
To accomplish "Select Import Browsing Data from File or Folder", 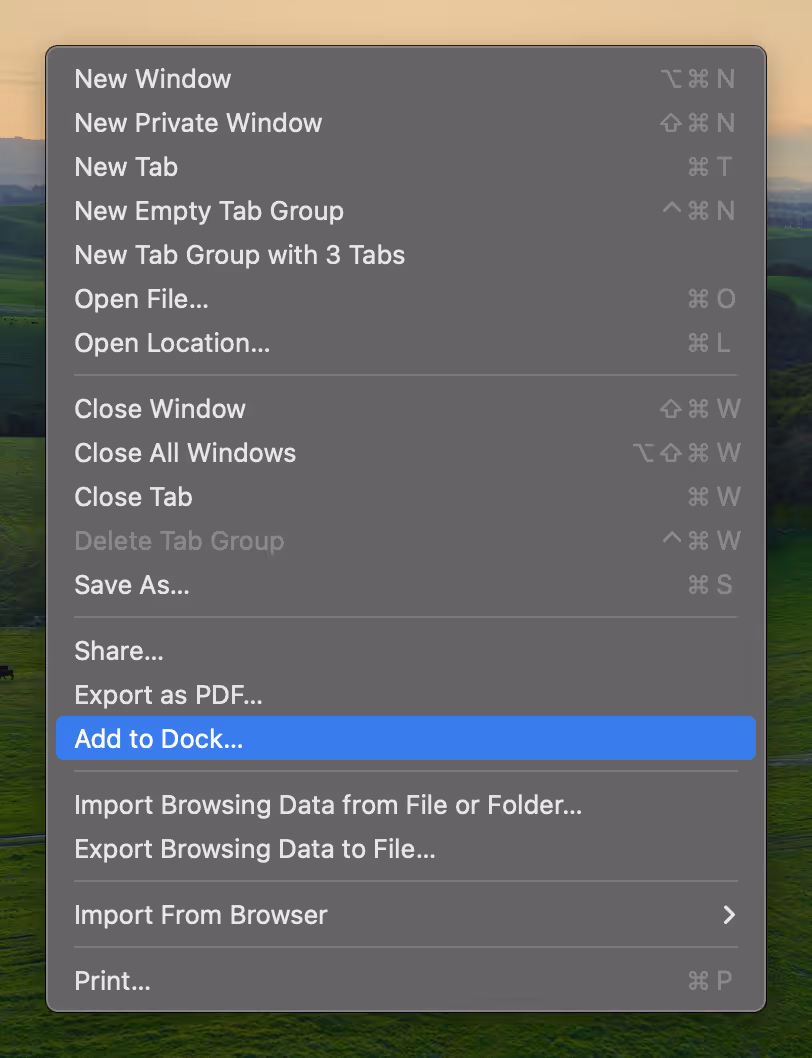I will 327,805.
